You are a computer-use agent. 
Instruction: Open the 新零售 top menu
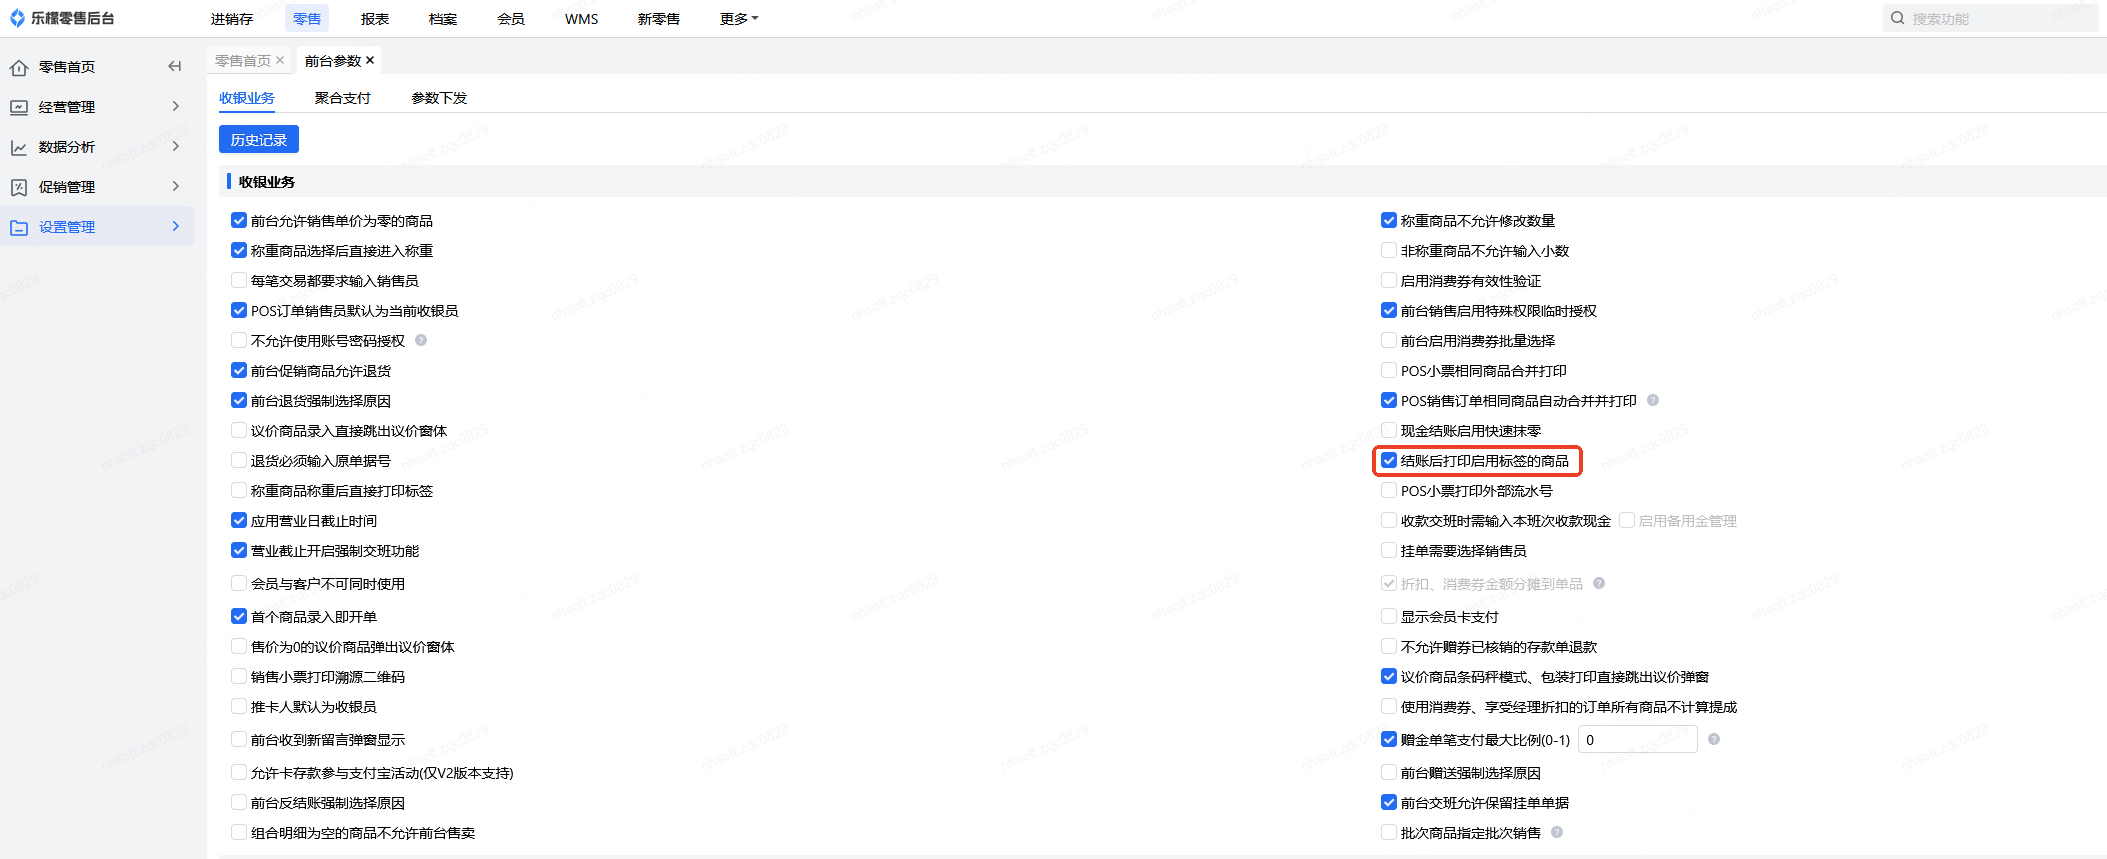coord(659,19)
